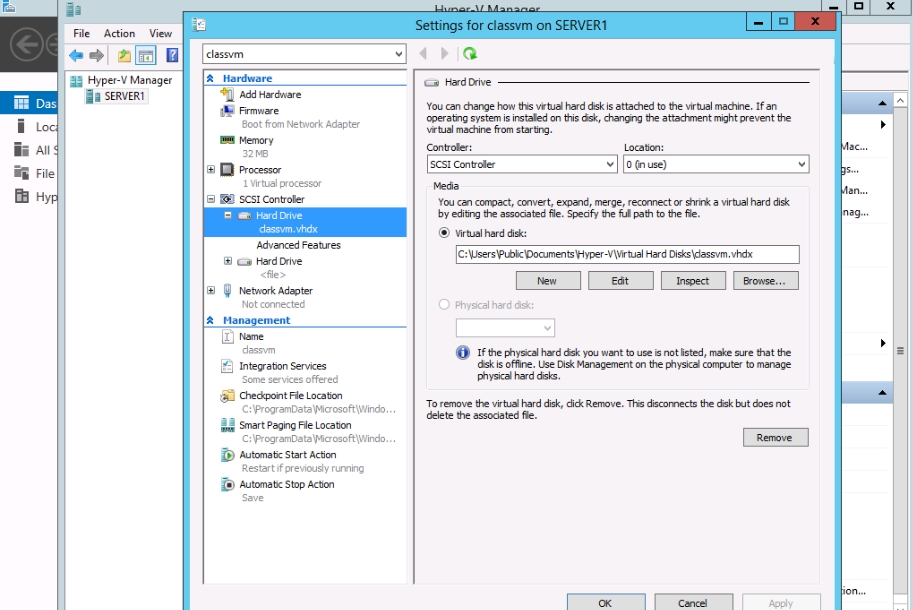Select Advanced Features under Hard Drive

298,245
